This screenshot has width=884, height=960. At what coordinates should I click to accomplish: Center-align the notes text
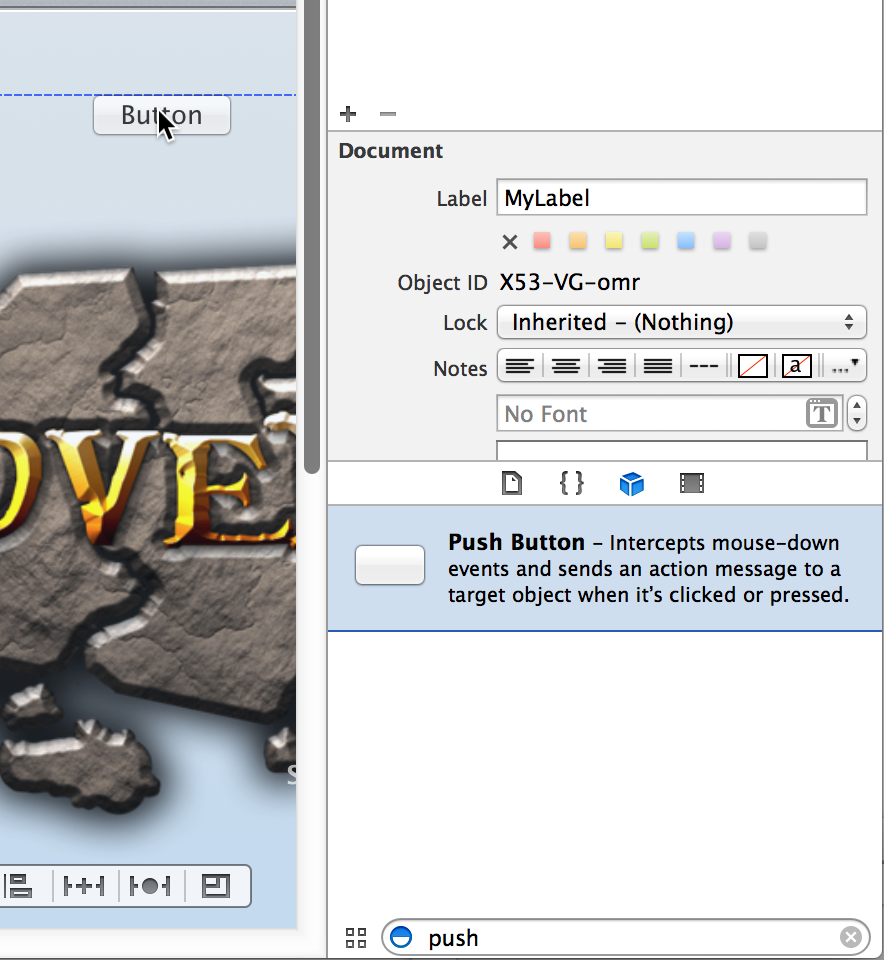(x=566, y=366)
